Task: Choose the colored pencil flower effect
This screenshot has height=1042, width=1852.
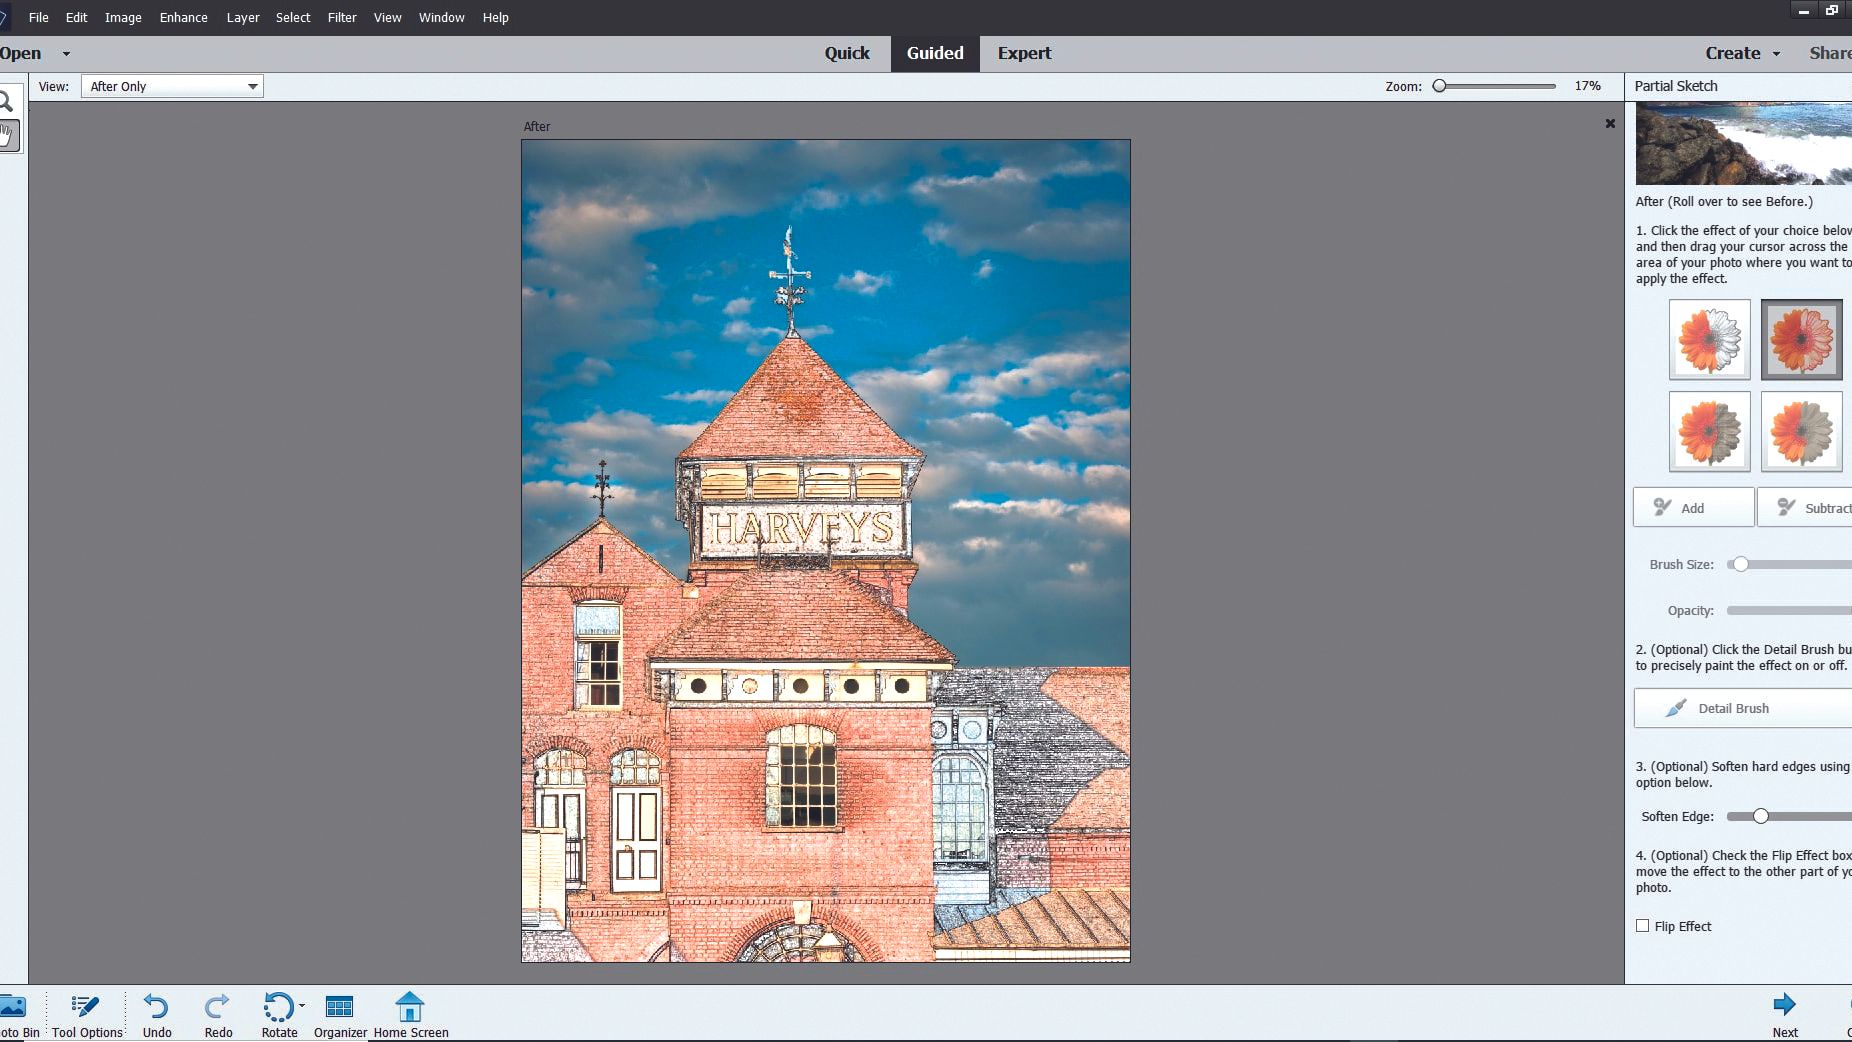Action: 1801,340
